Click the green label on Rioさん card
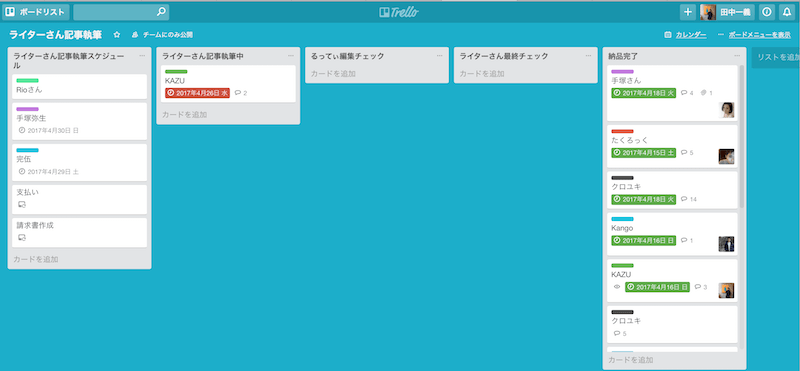 point(27,80)
